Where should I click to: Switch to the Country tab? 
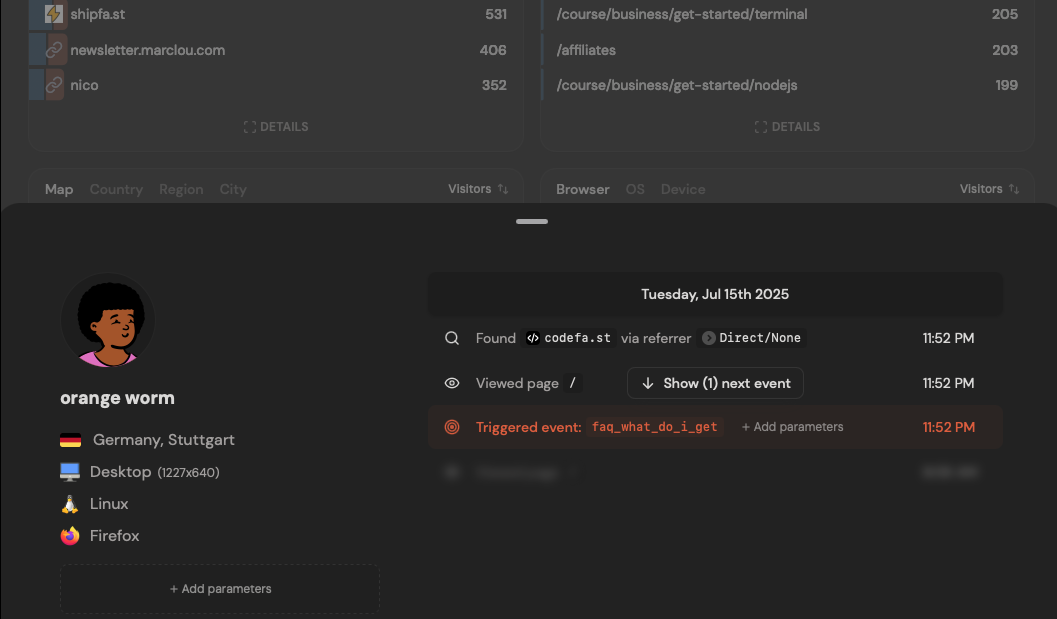(x=115, y=189)
